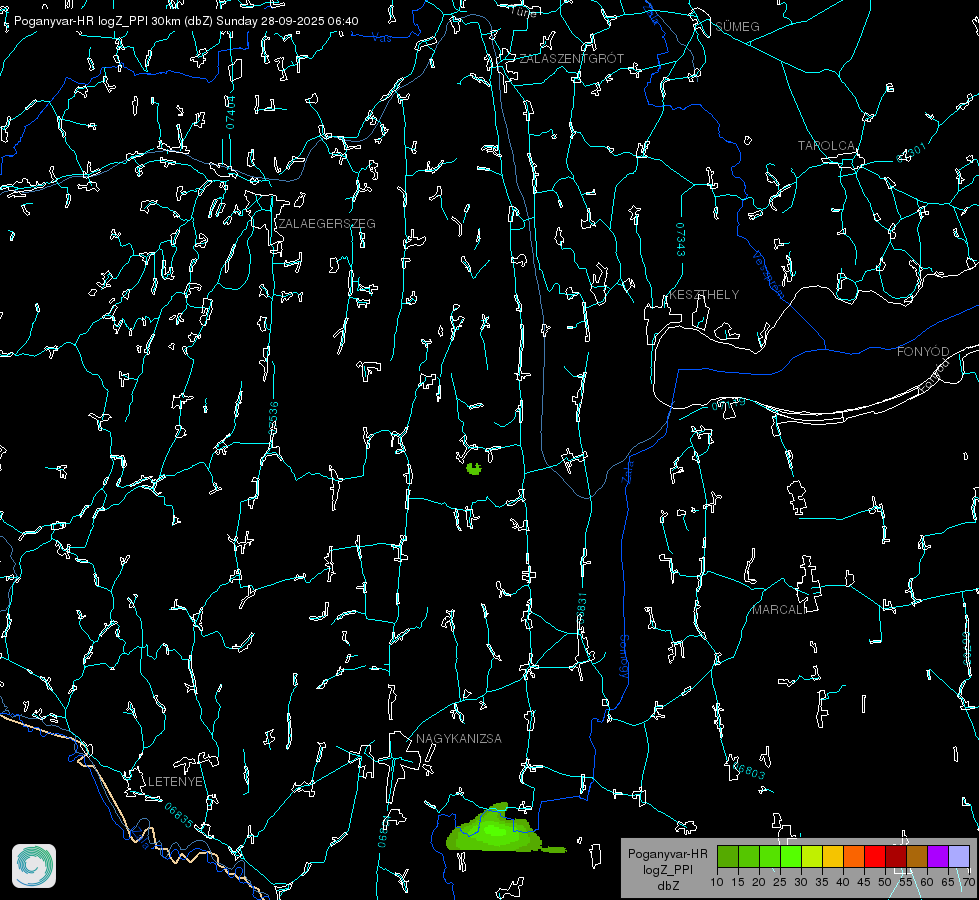Click the spiral weather service logo
Screen dimensions: 979x900
pyautogui.click(x=34, y=866)
